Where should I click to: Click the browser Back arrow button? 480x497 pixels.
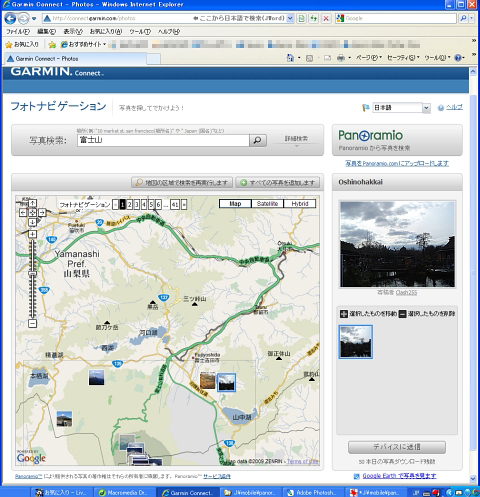click(10, 18)
